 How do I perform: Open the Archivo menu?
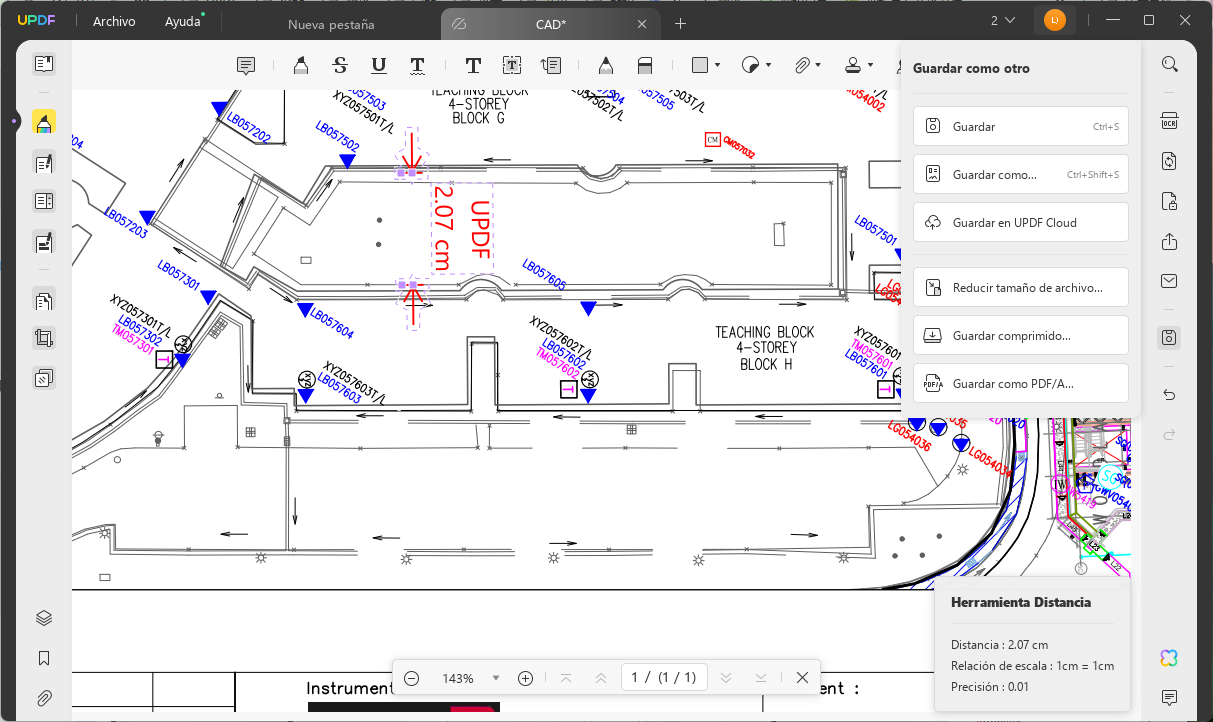point(114,21)
